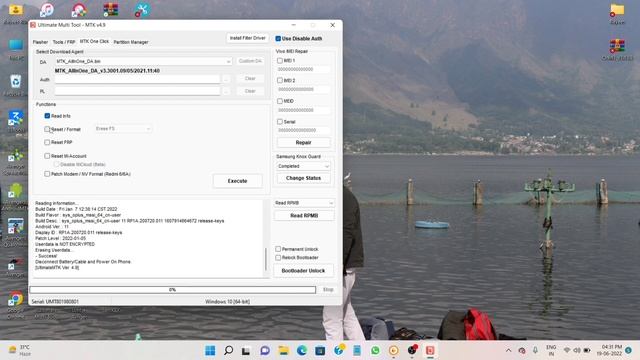The height and width of the screenshot is (360, 640).
Task: Open the Windows Start menu
Action: (210, 350)
